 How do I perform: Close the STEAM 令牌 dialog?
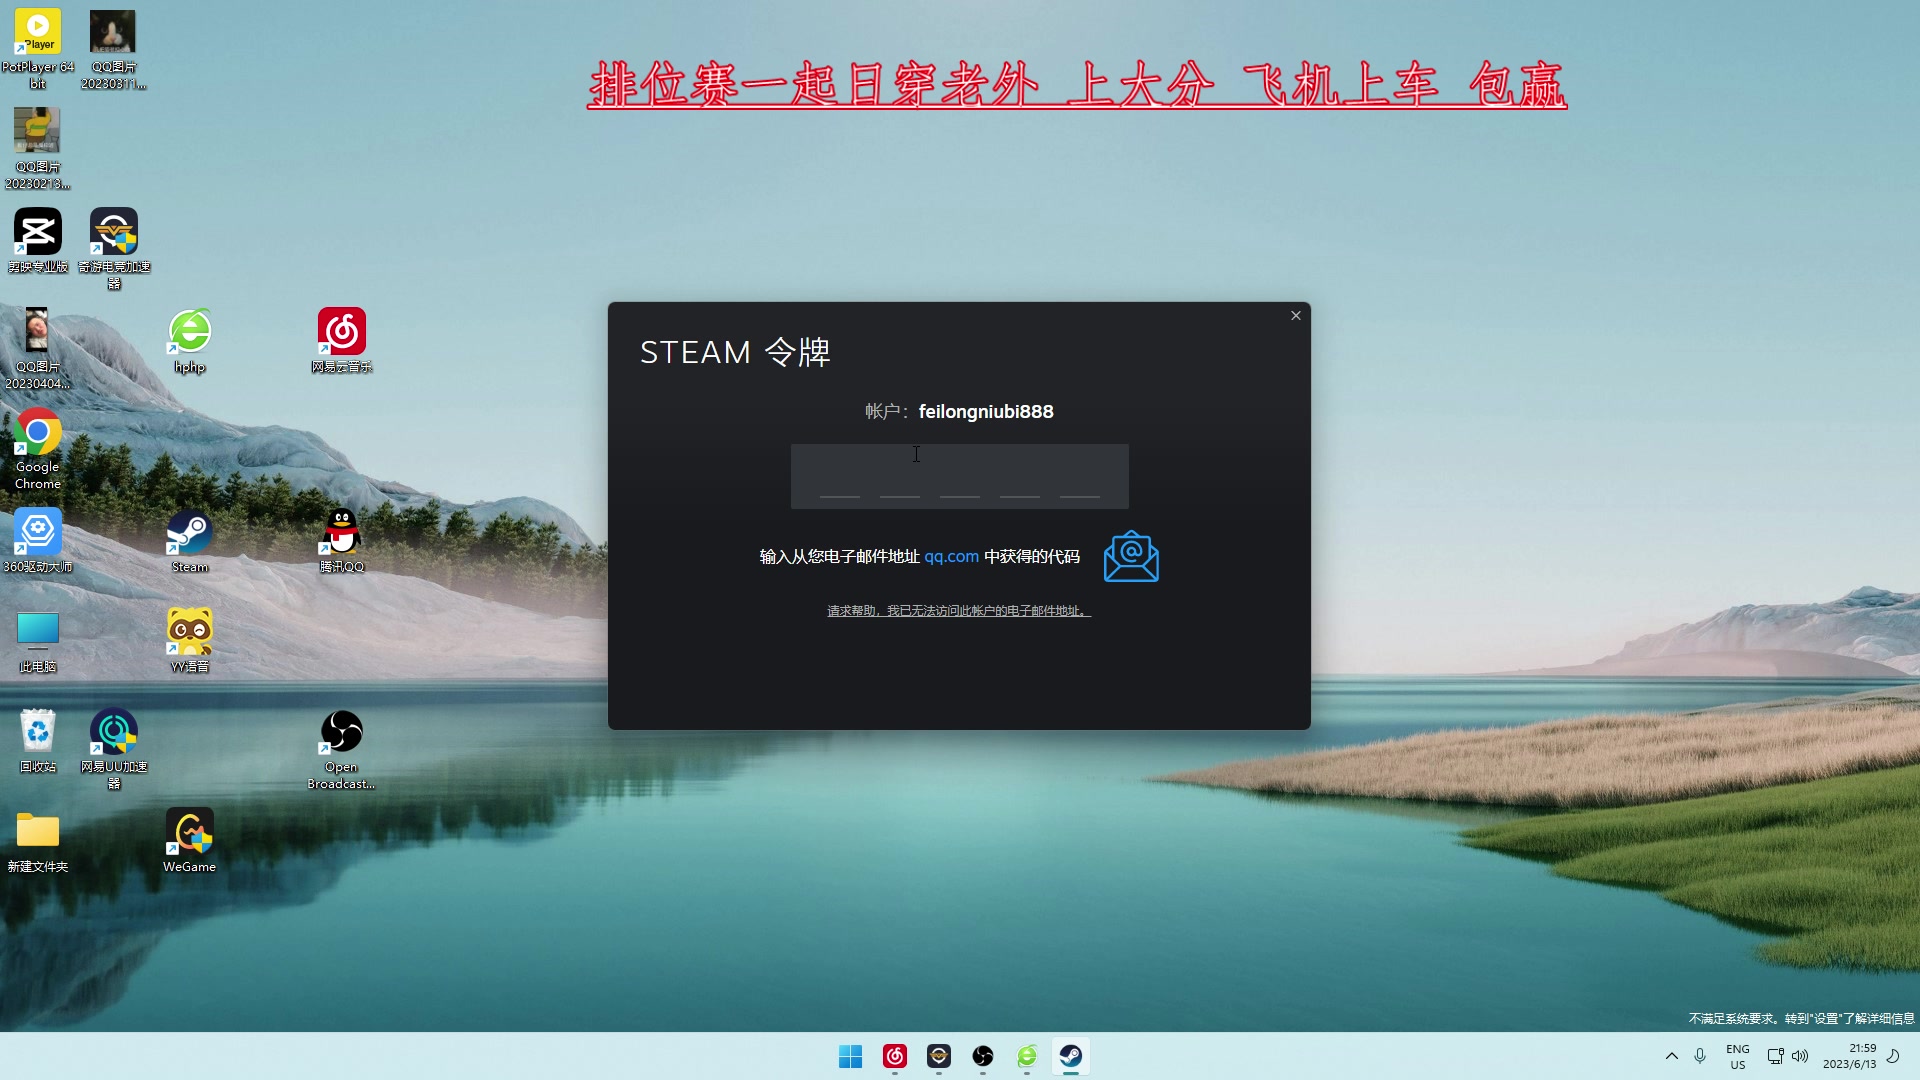point(1296,315)
